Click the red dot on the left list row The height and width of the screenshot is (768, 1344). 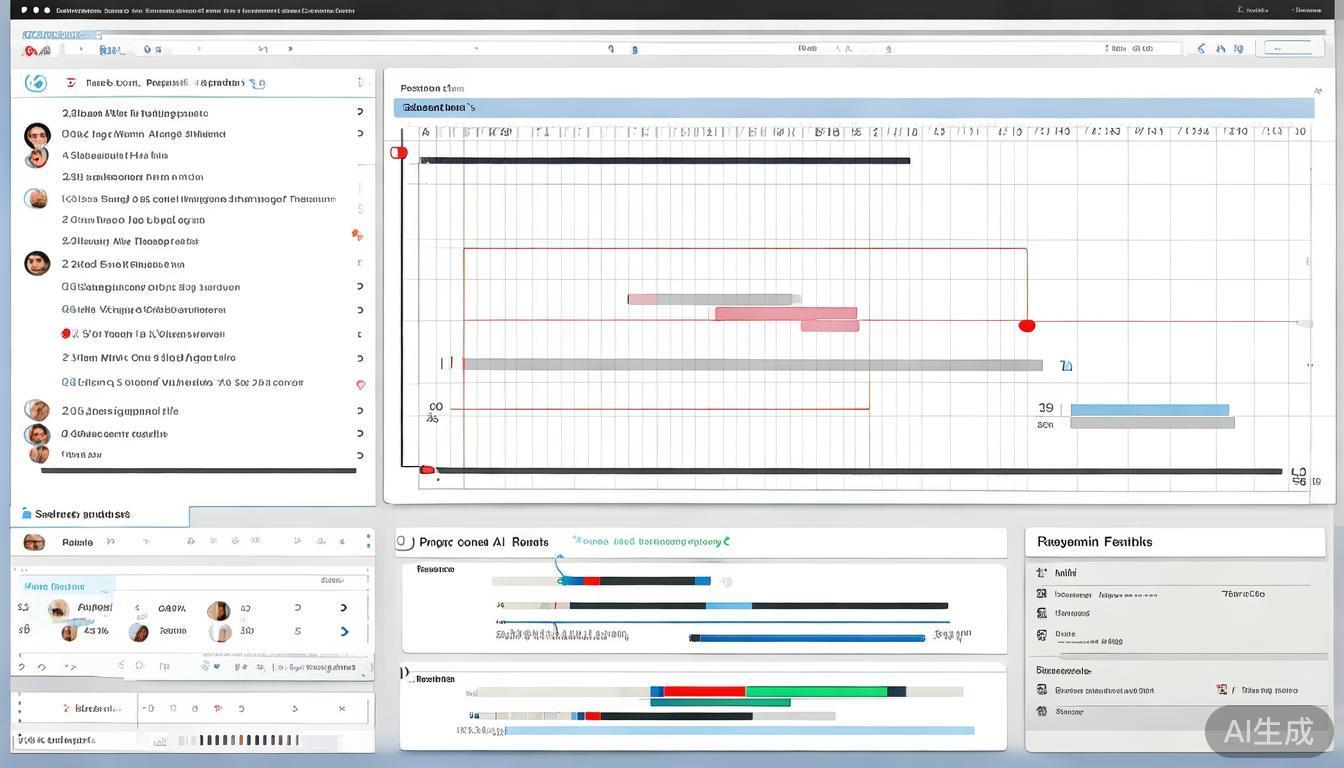pos(66,333)
